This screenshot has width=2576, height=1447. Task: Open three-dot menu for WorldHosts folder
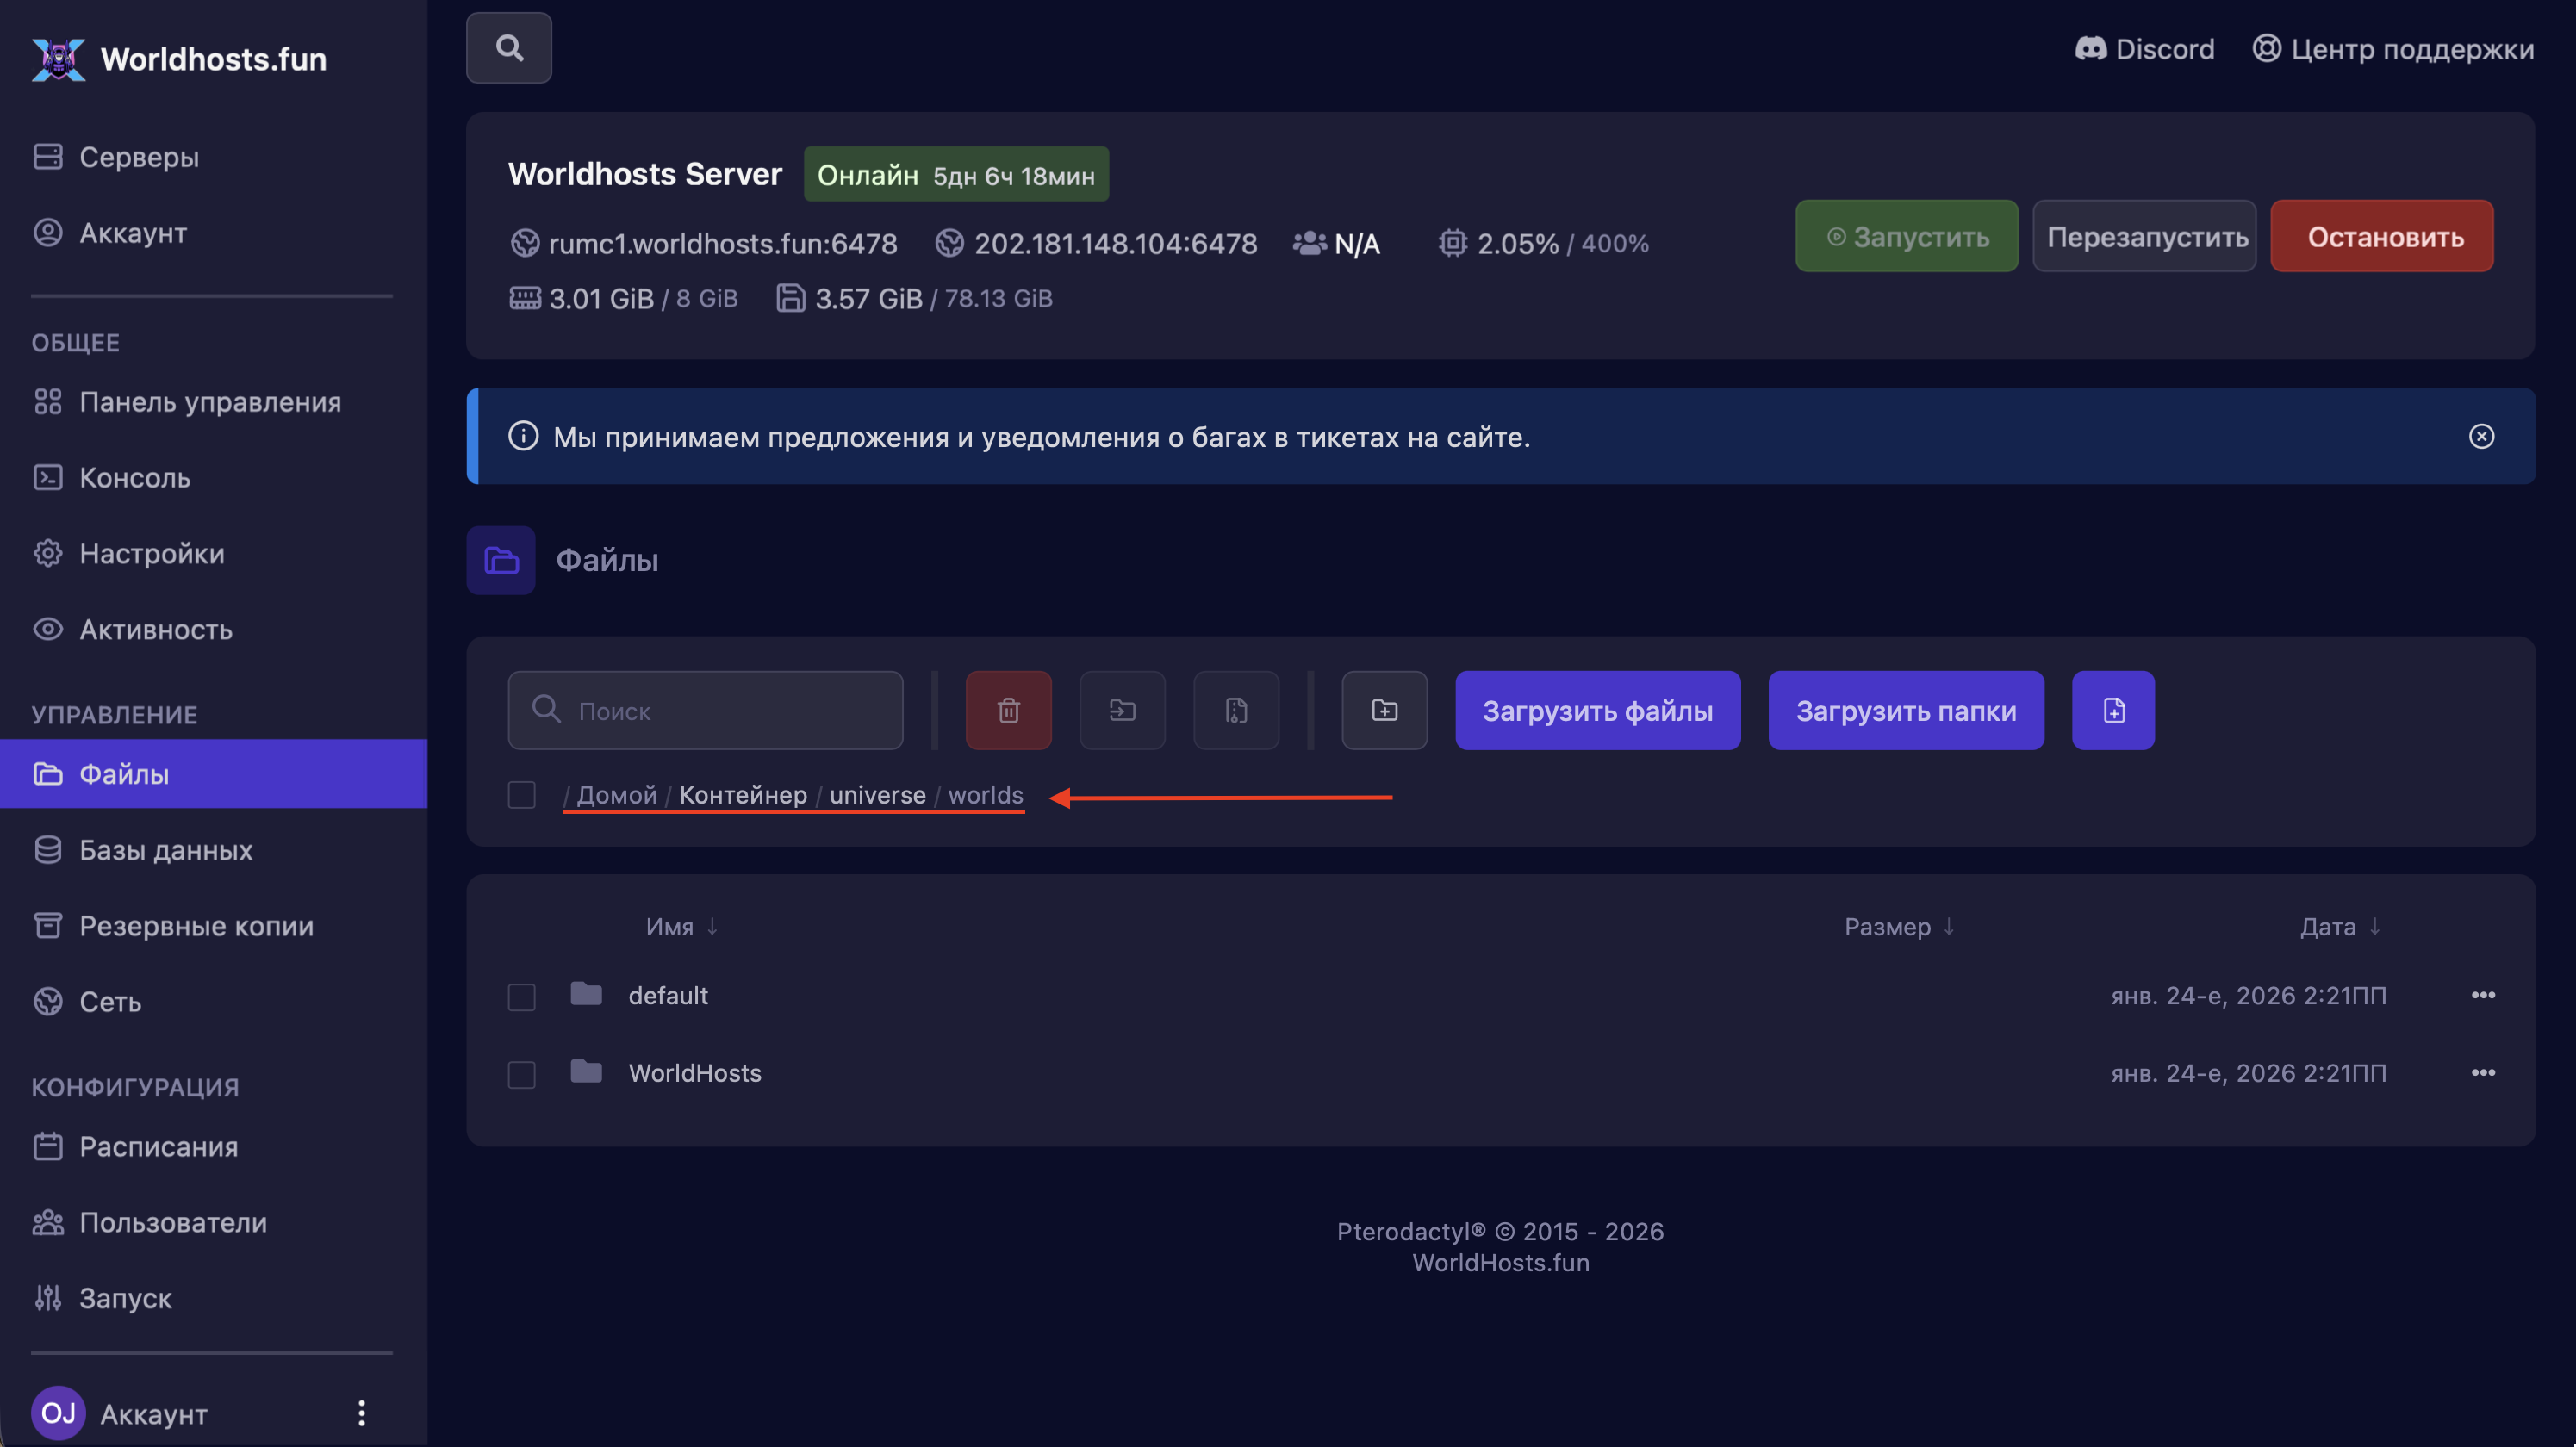(2483, 1073)
